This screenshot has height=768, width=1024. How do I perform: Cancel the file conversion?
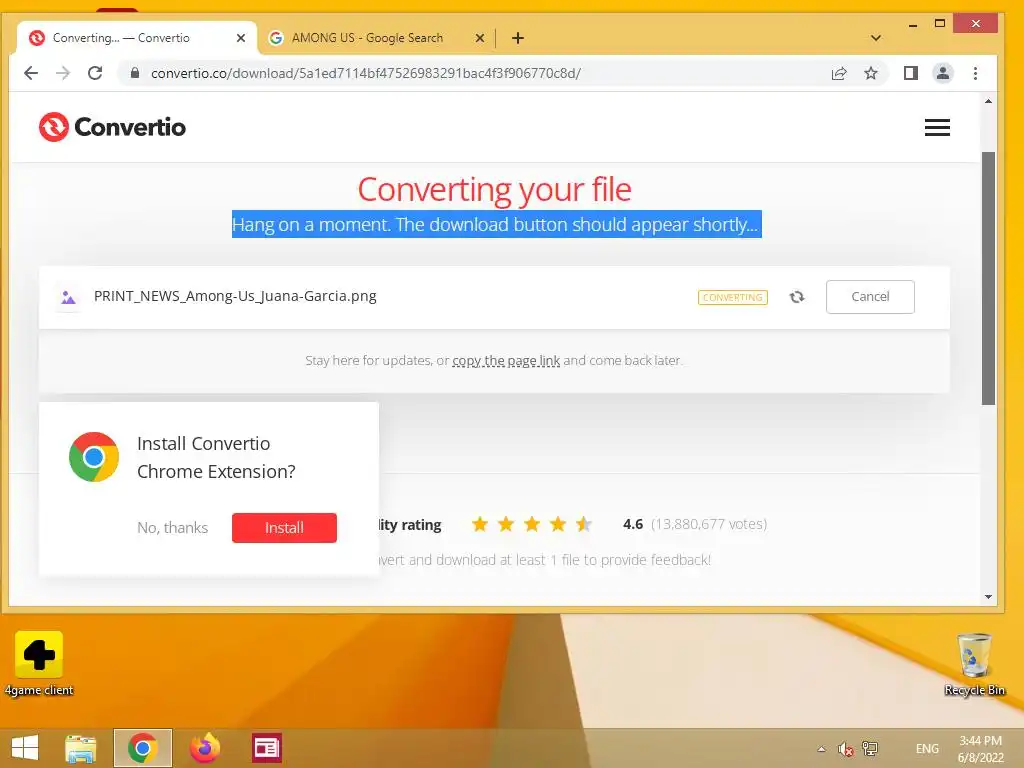click(x=870, y=297)
